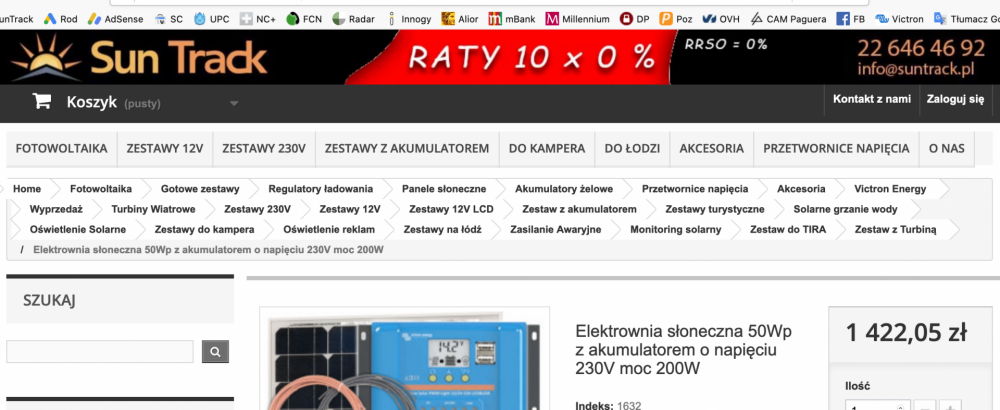This screenshot has height=410, width=1000.
Task: Open PRZETWORNICE NAPIĘCIA menu
Action: pyautogui.click(x=836, y=149)
